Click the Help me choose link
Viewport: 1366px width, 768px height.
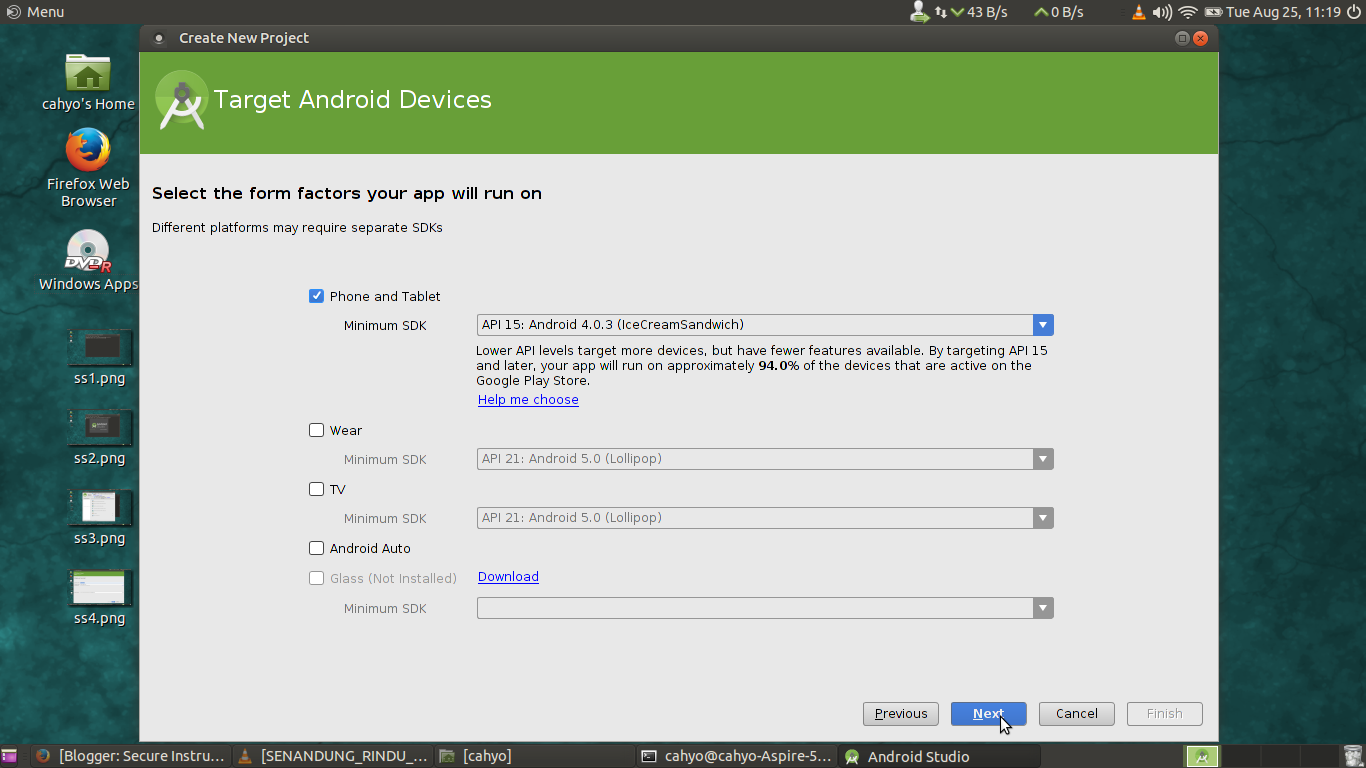528,400
